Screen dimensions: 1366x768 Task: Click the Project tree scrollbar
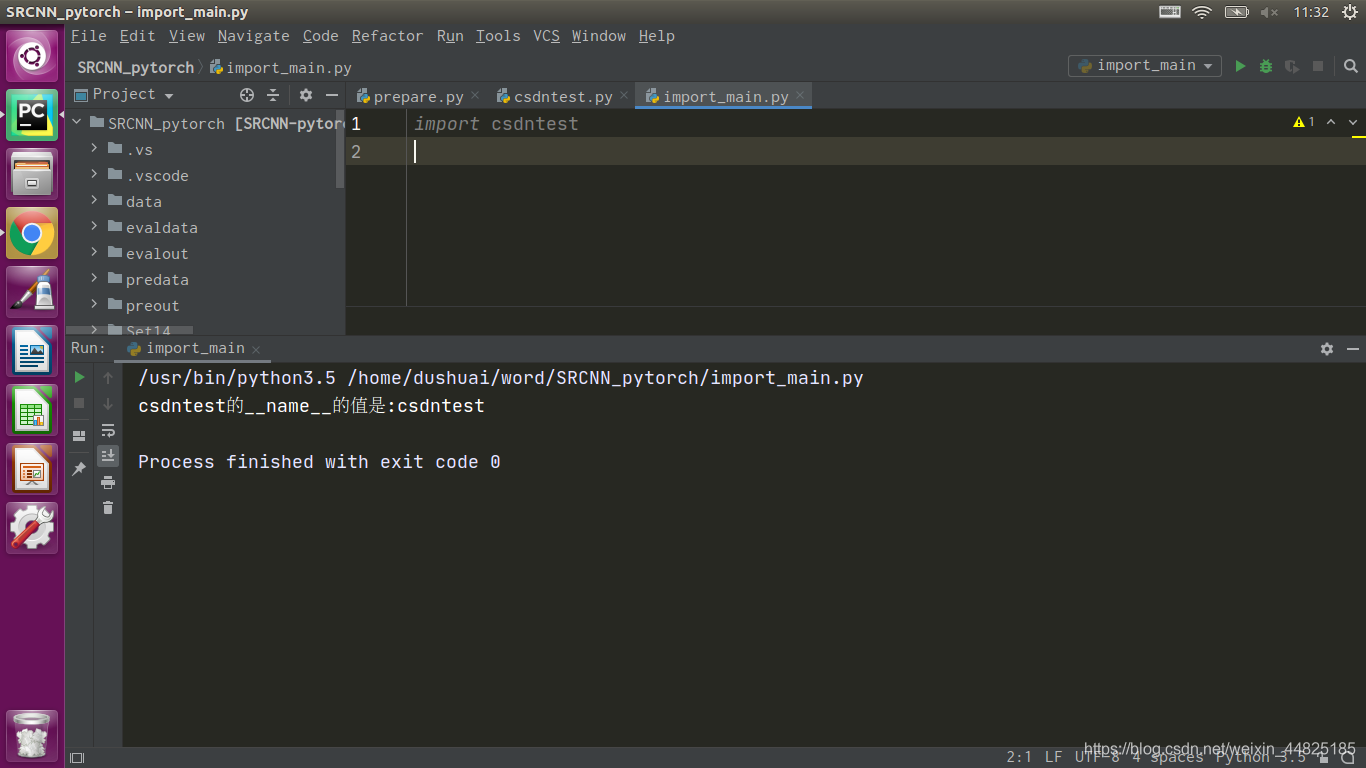coord(340,150)
